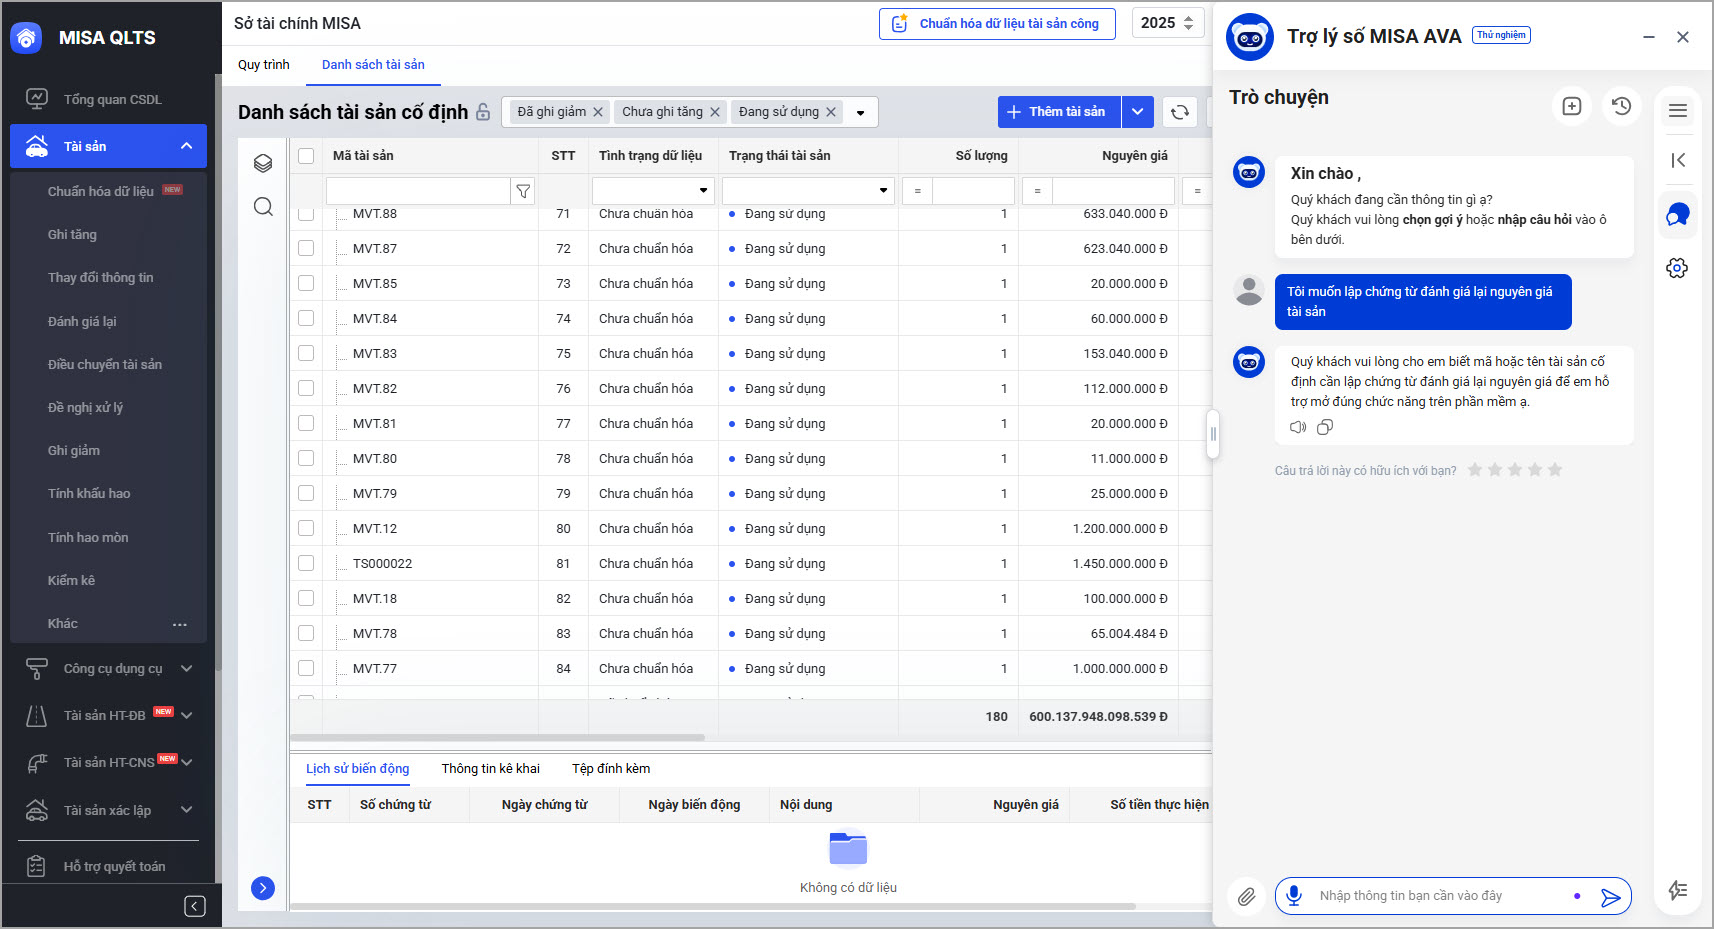
Task: Open Thông tin kê khai tab
Action: pyautogui.click(x=491, y=769)
